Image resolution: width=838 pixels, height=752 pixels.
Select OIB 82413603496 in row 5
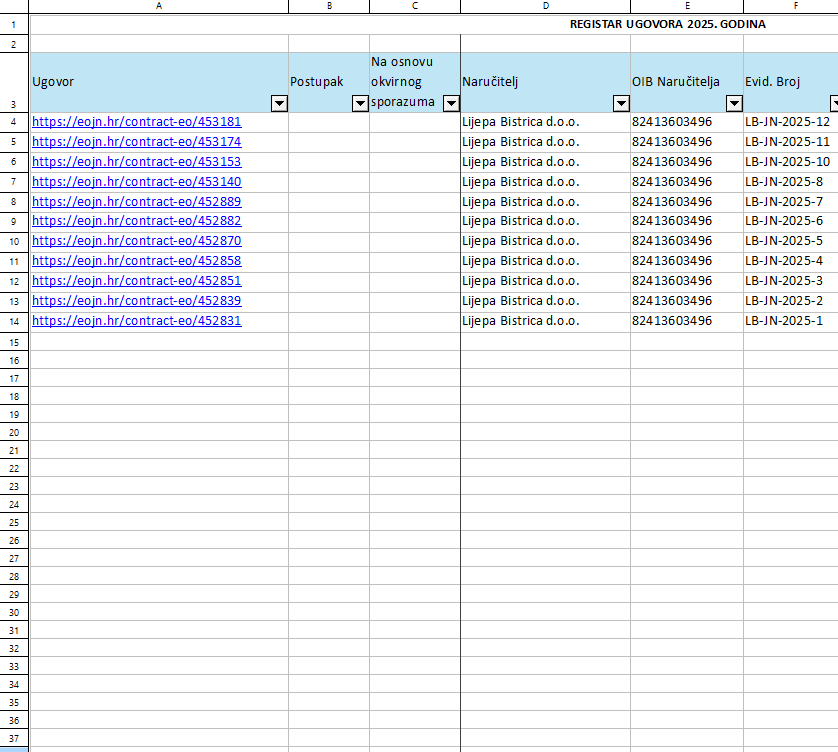tap(687, 142)
